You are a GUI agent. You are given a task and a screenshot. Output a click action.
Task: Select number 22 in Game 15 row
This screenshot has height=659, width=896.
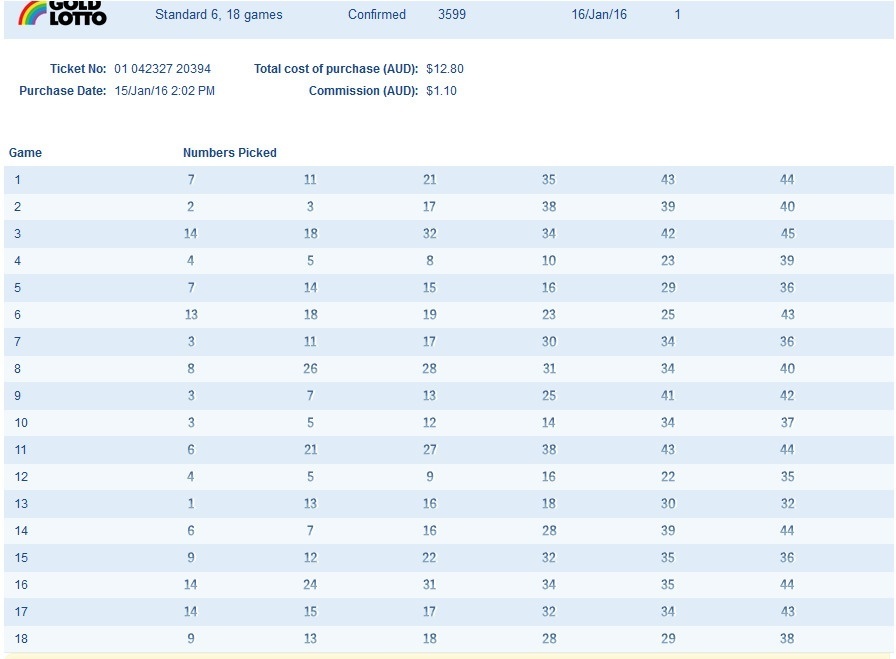tap(430, 558)
